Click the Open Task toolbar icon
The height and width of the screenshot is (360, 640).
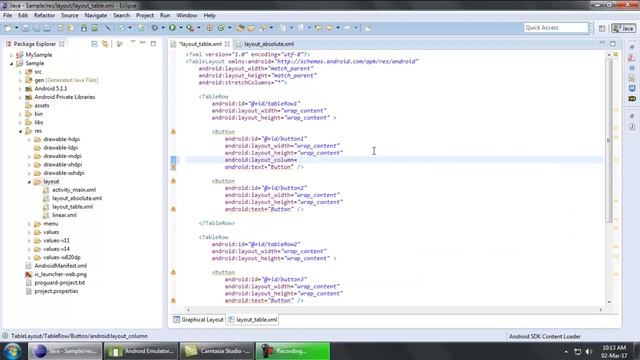click(x=251, y=28)
